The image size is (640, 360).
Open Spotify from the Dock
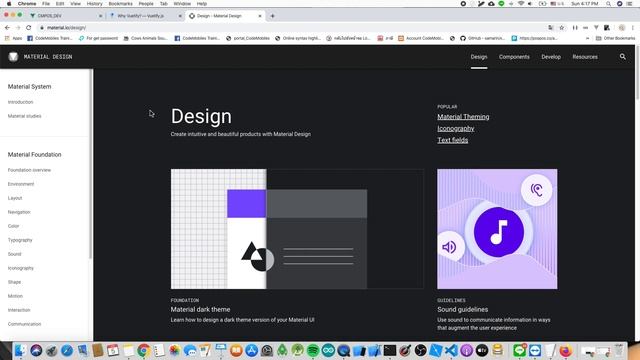(313, 351)
